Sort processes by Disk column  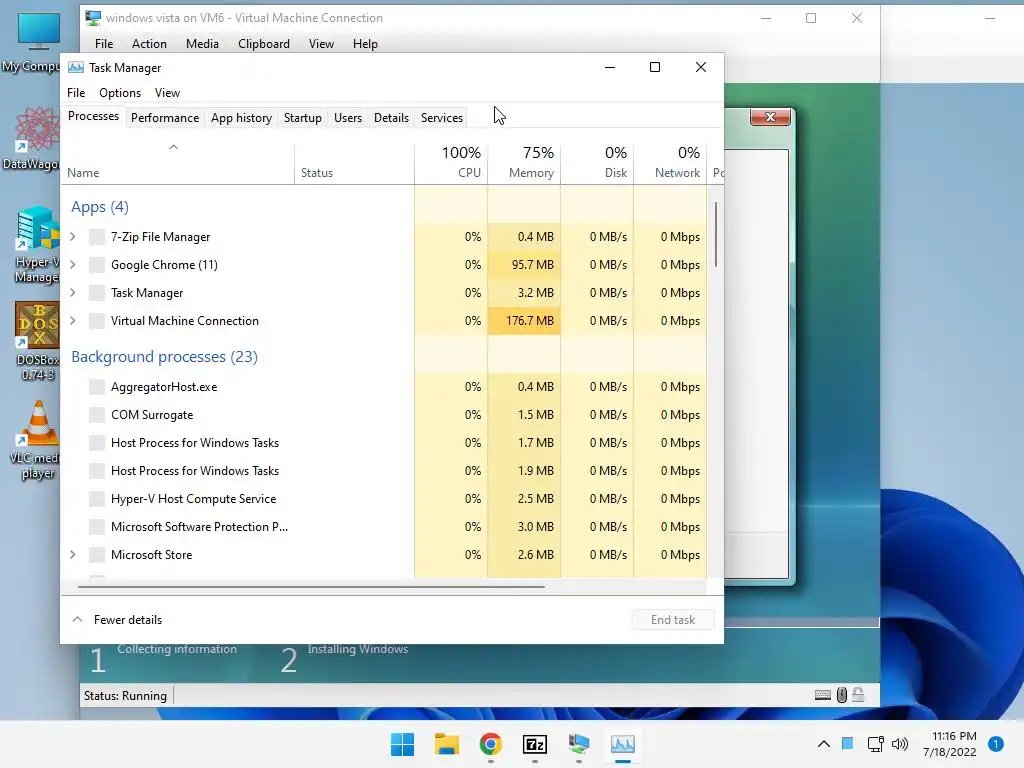pyautogui.click(x=598, y=162)
